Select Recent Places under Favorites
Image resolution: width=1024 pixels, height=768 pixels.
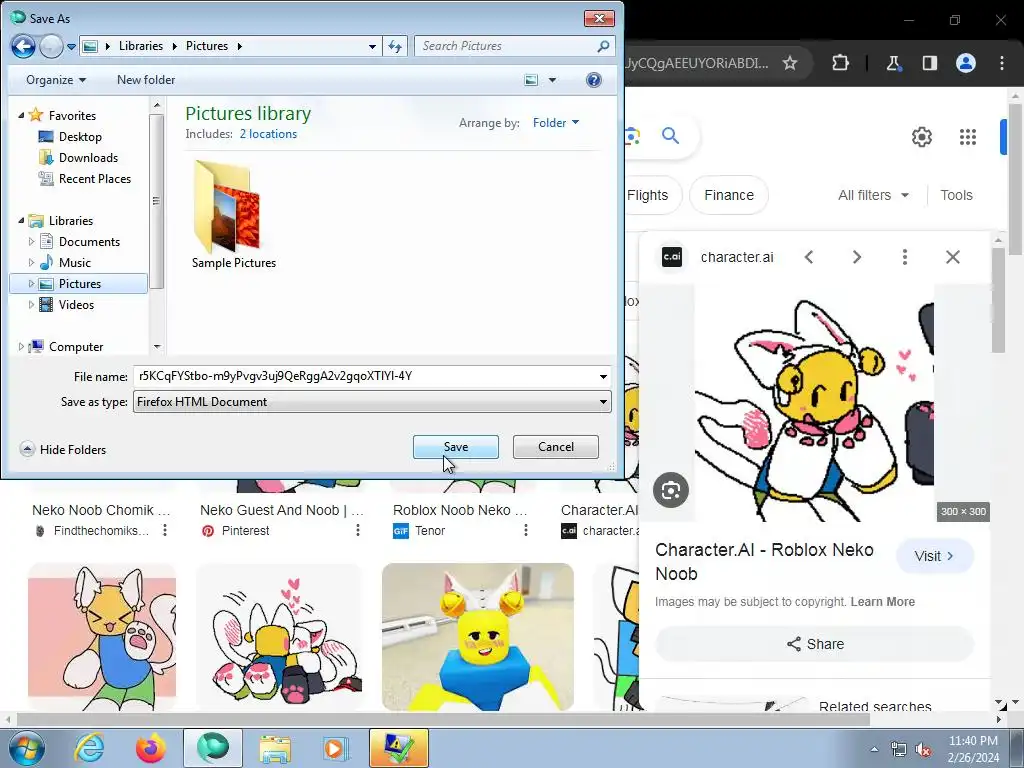tap(94, 178)
